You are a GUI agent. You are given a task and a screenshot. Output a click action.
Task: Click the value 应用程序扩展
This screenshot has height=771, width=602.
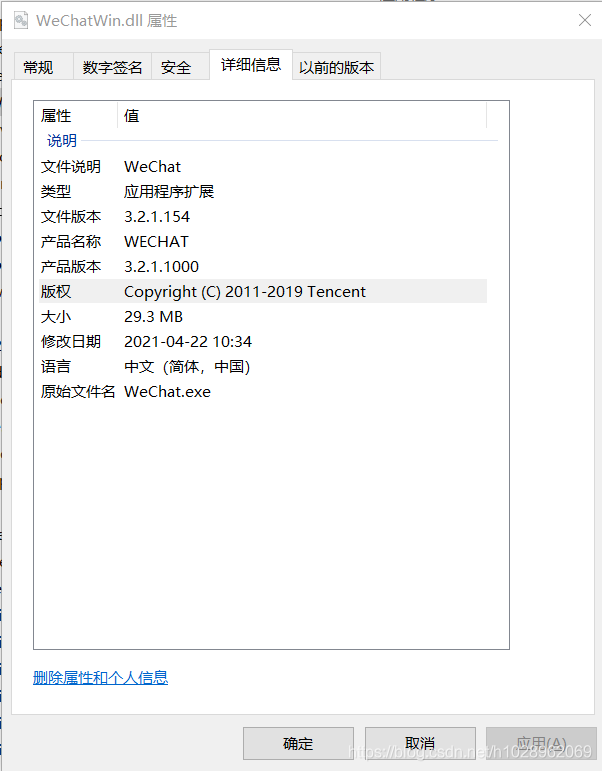tap(169, 191)
